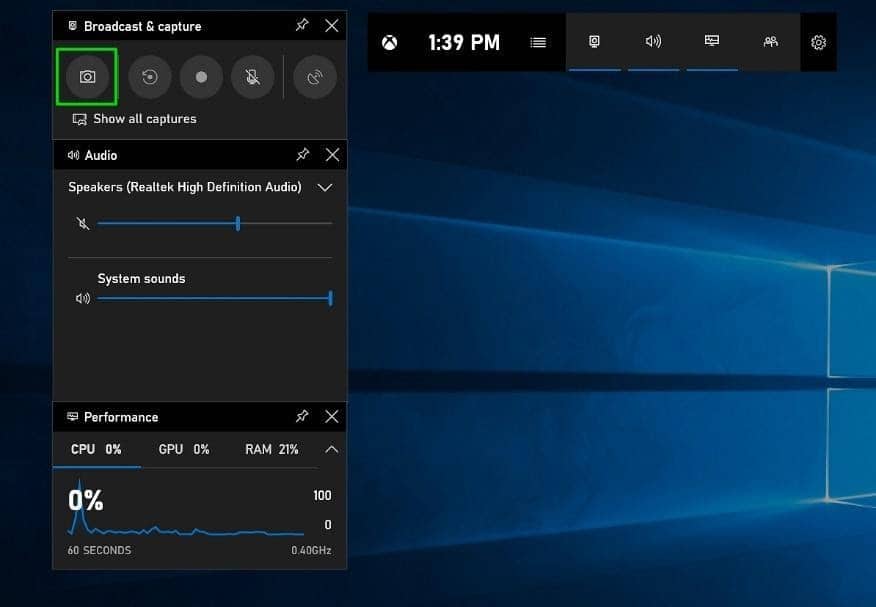Mute the System sounds speaker icon

[82, 298]
